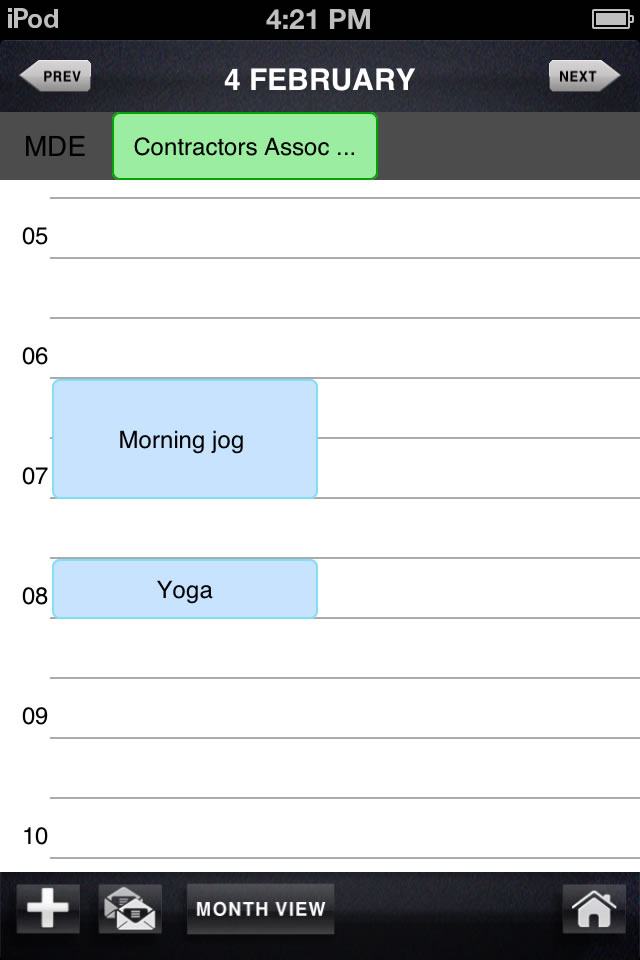This screenshot has height=960, width=640.
Task: Tap the PREV arrow button
Action: coord(55,77)
